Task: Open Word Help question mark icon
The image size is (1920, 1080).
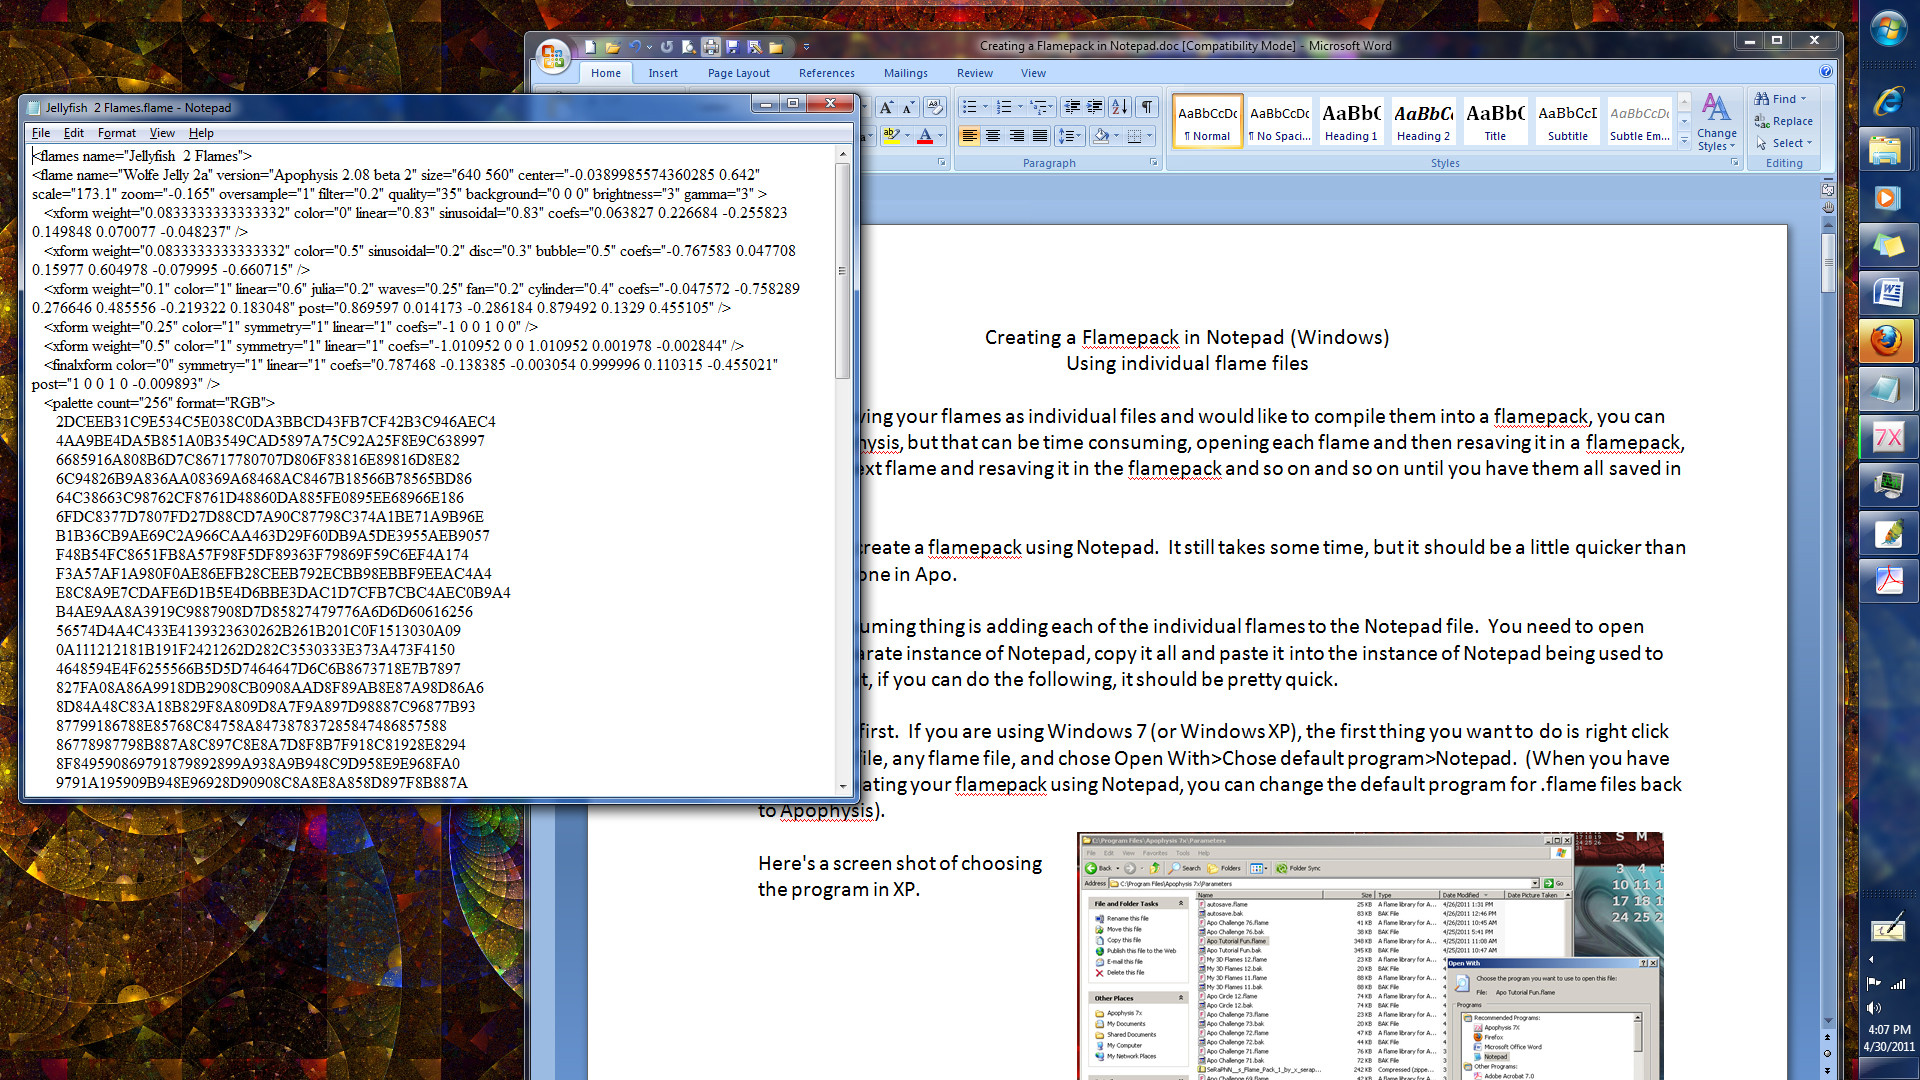Action: point(1825,72)
